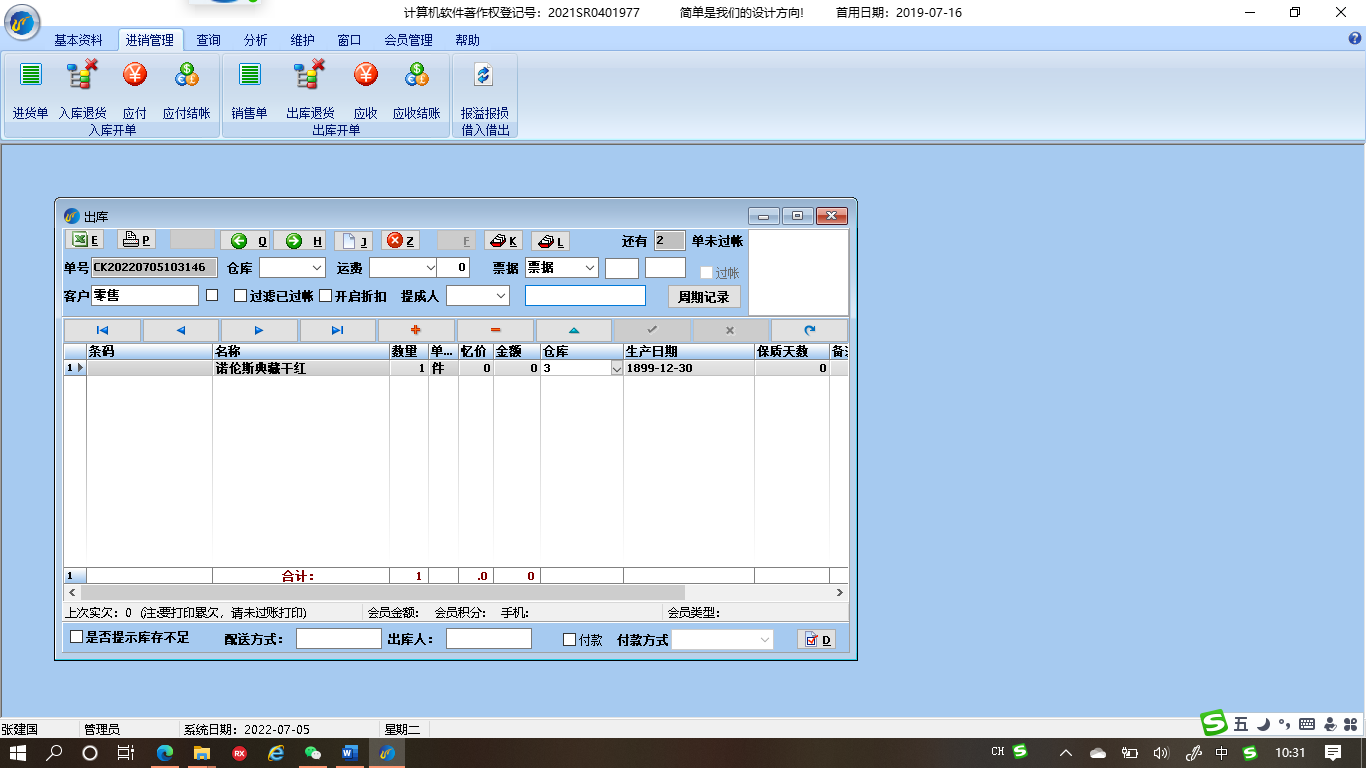This screenshot has width=1366, height=768.
Task: Check the 是否提示库存不足 option
Action: (77, 637)
